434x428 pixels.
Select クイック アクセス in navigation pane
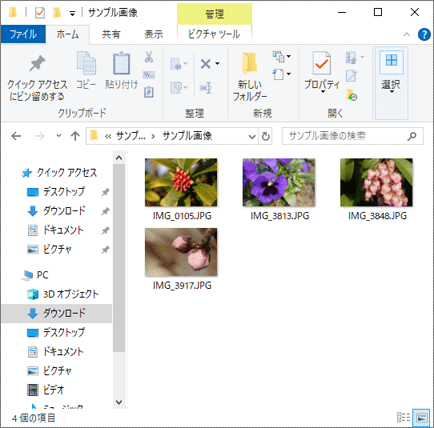point(59,173)
